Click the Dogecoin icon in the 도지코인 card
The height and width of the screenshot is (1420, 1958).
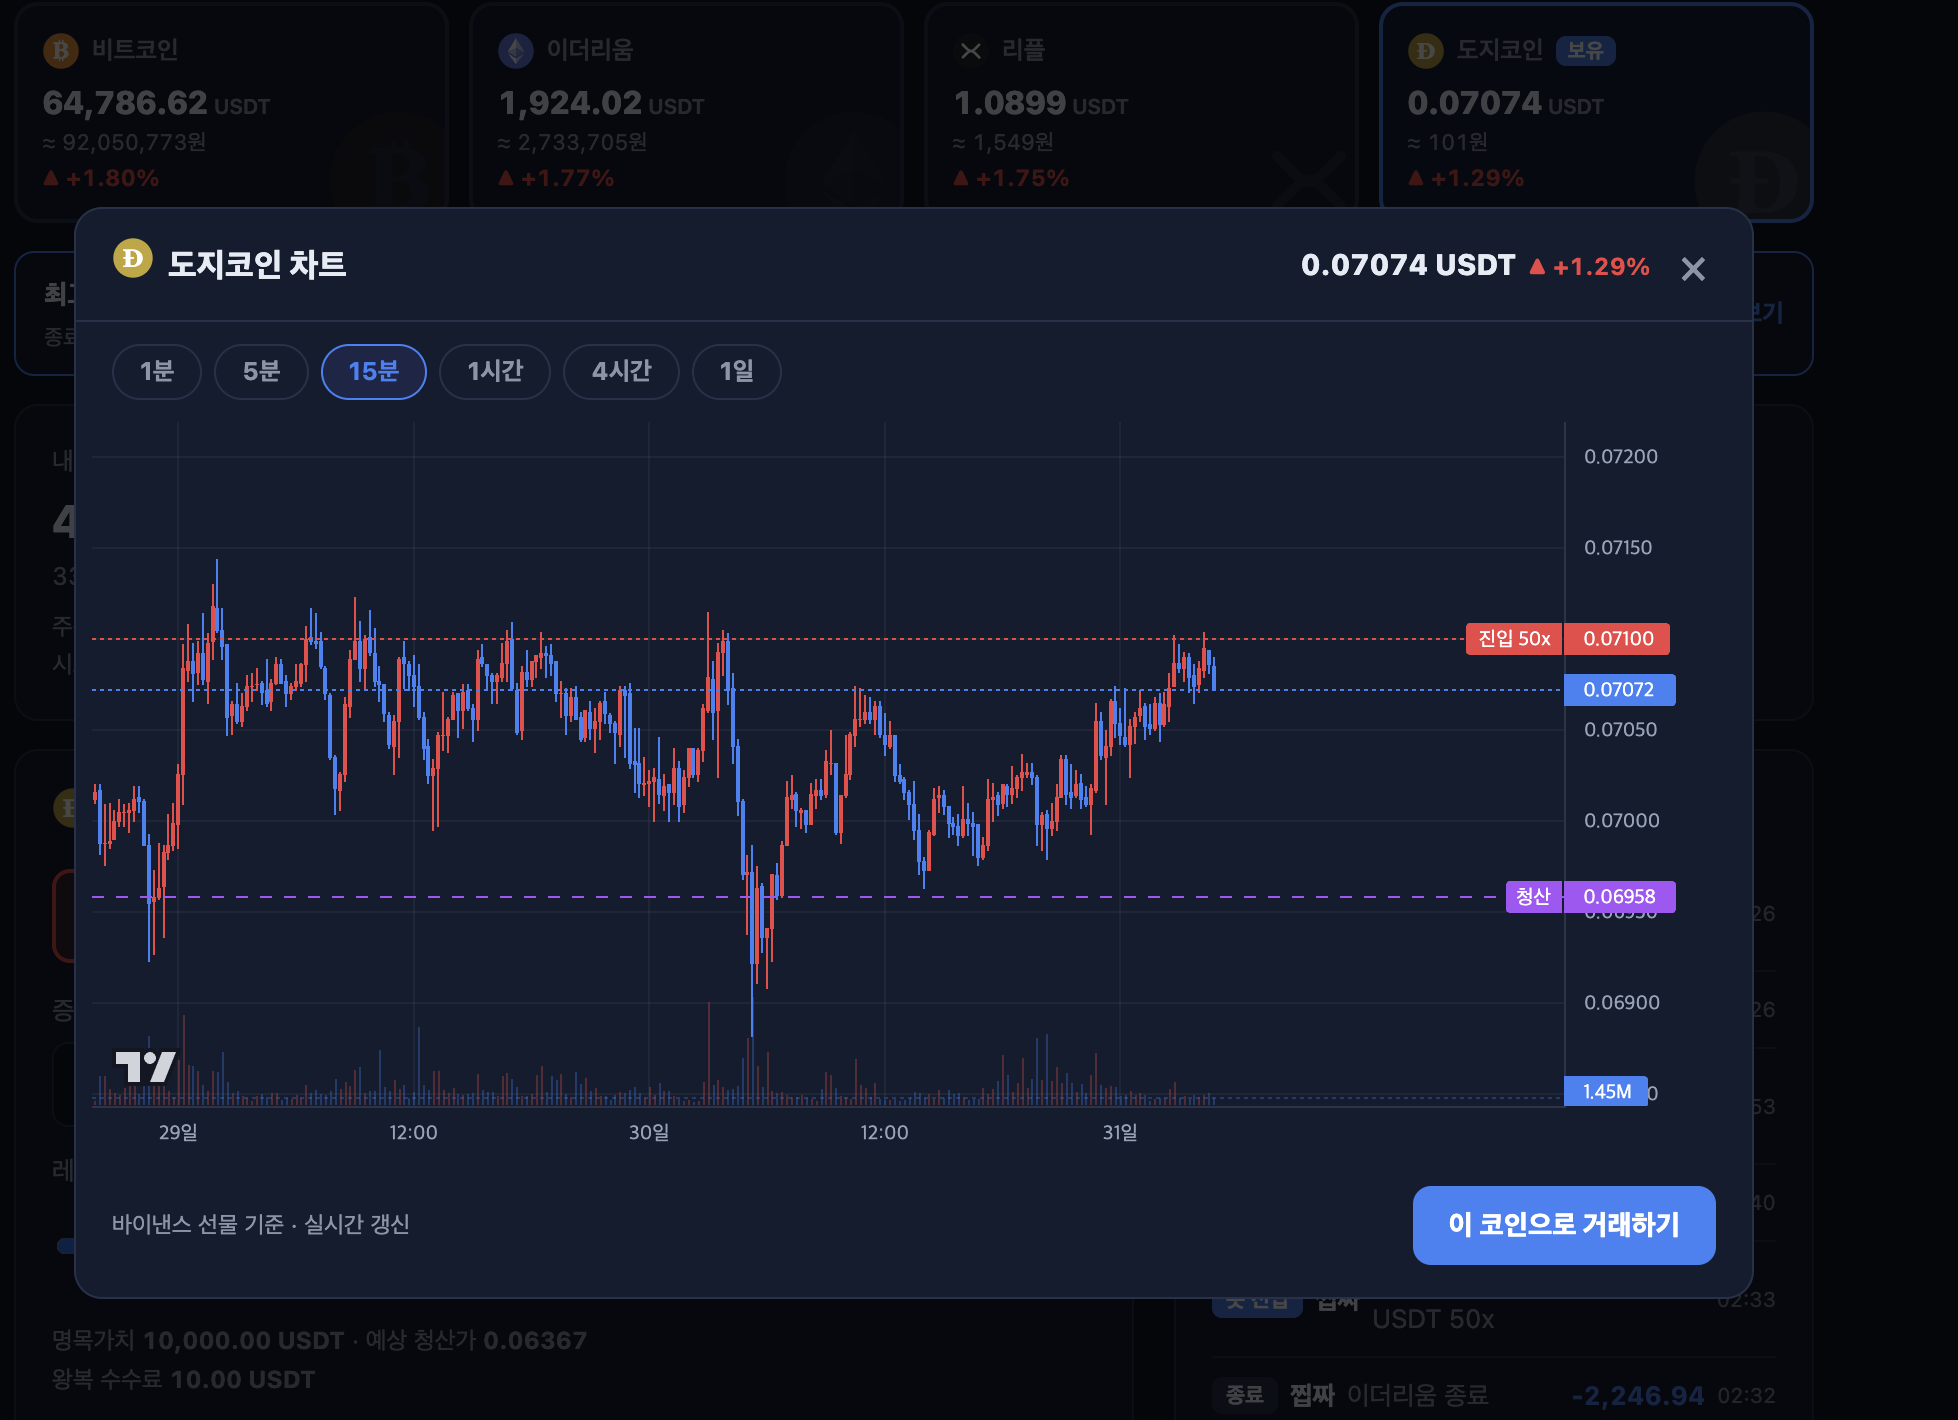pyautogui.click(x=1426, y=50)
